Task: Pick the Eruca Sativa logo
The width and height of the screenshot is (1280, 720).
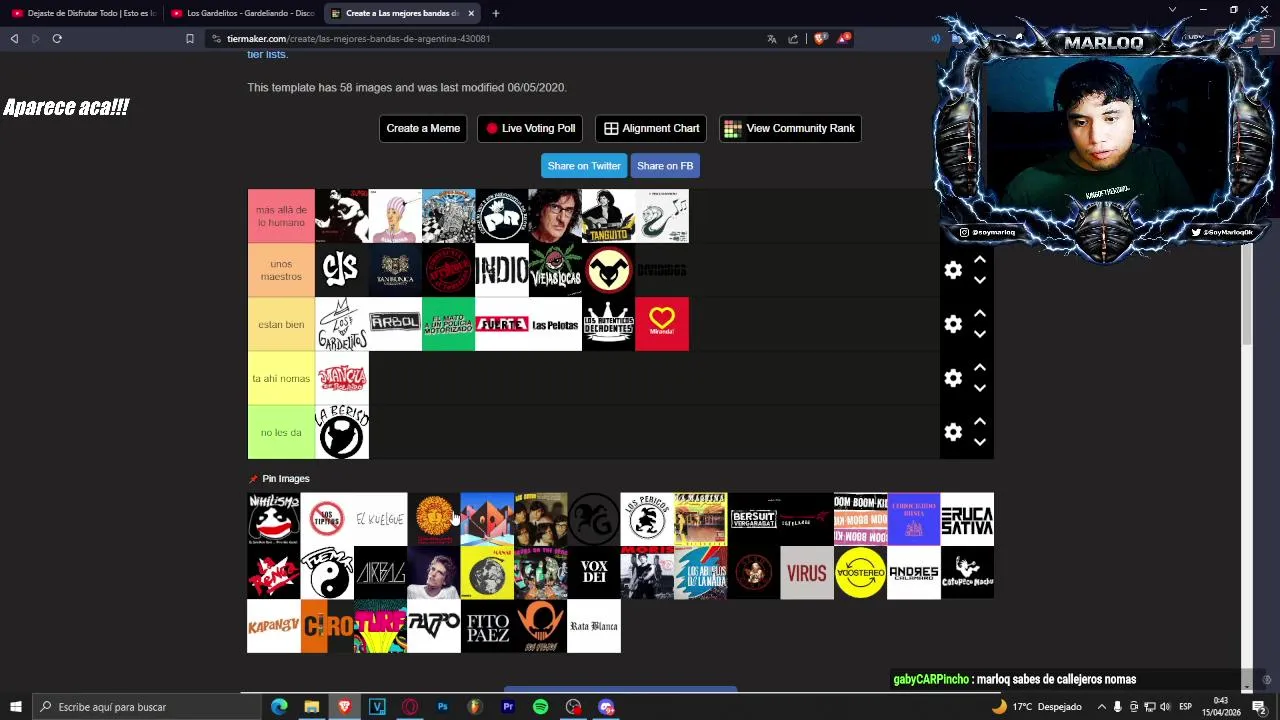Action: tap(967, 519)
